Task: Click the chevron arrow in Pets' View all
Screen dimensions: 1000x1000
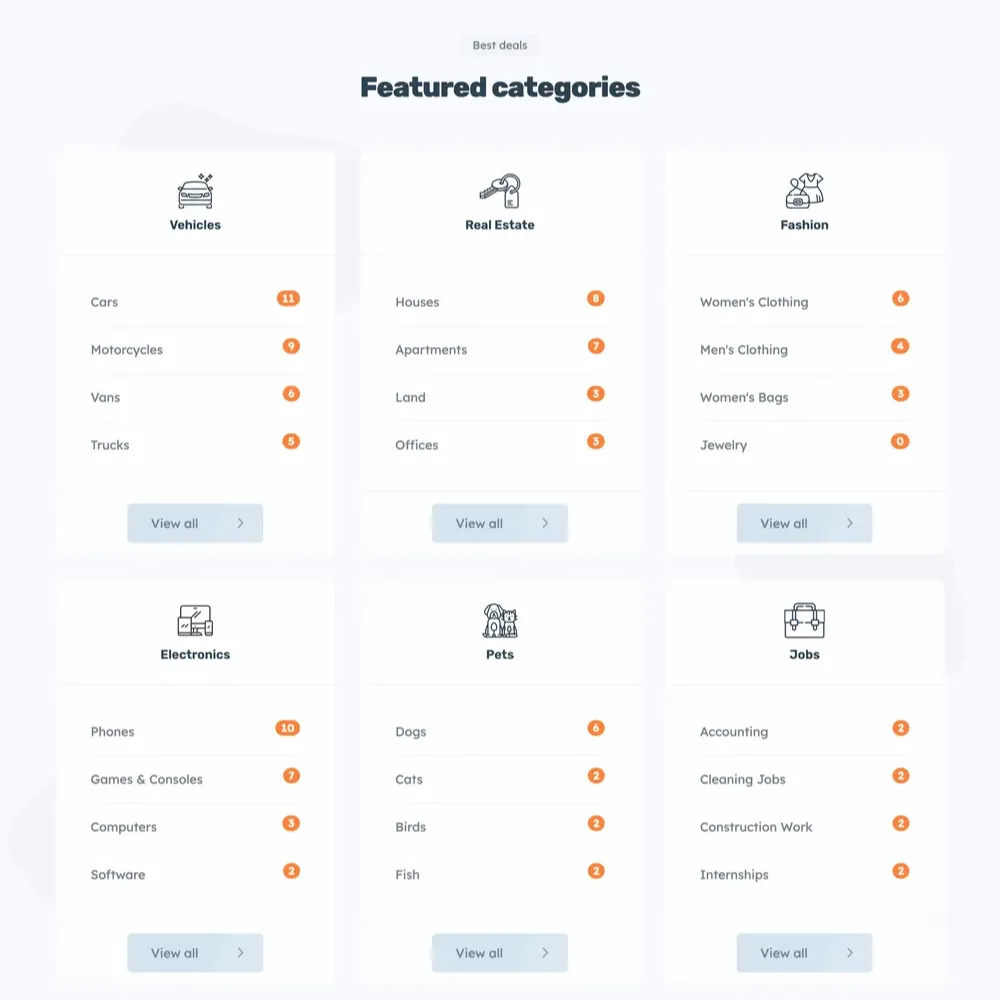Action: pos(545,953)
